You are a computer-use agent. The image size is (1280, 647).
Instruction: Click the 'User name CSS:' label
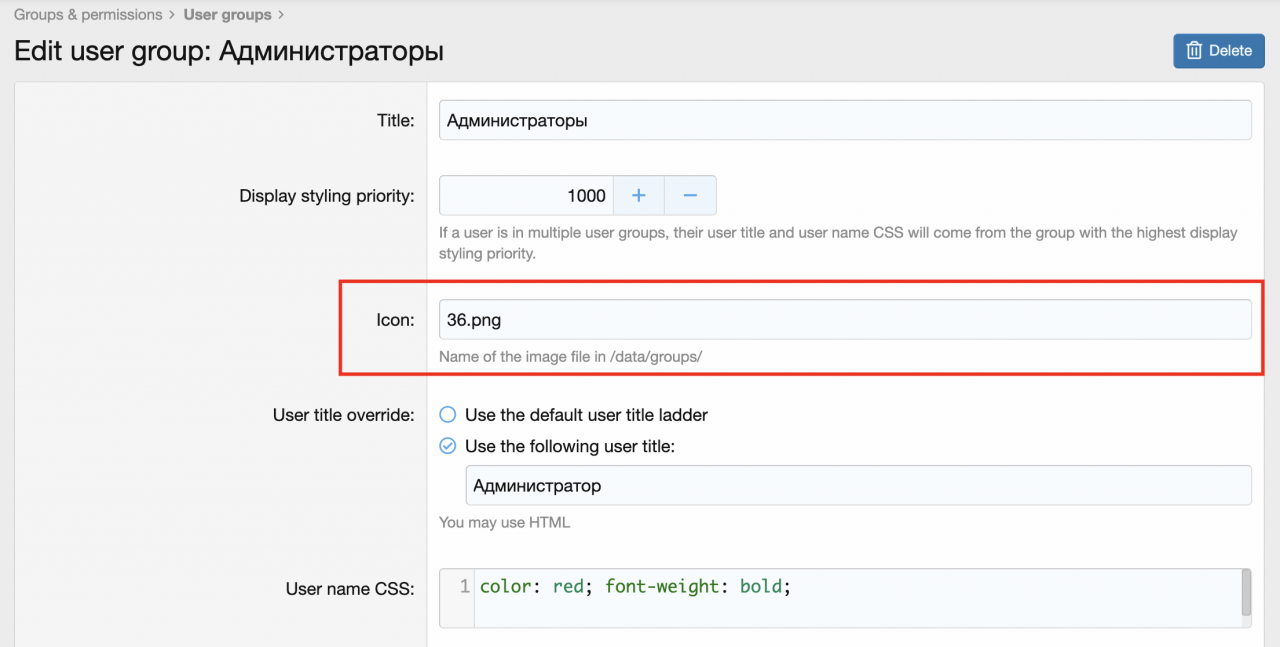(349, 589)
